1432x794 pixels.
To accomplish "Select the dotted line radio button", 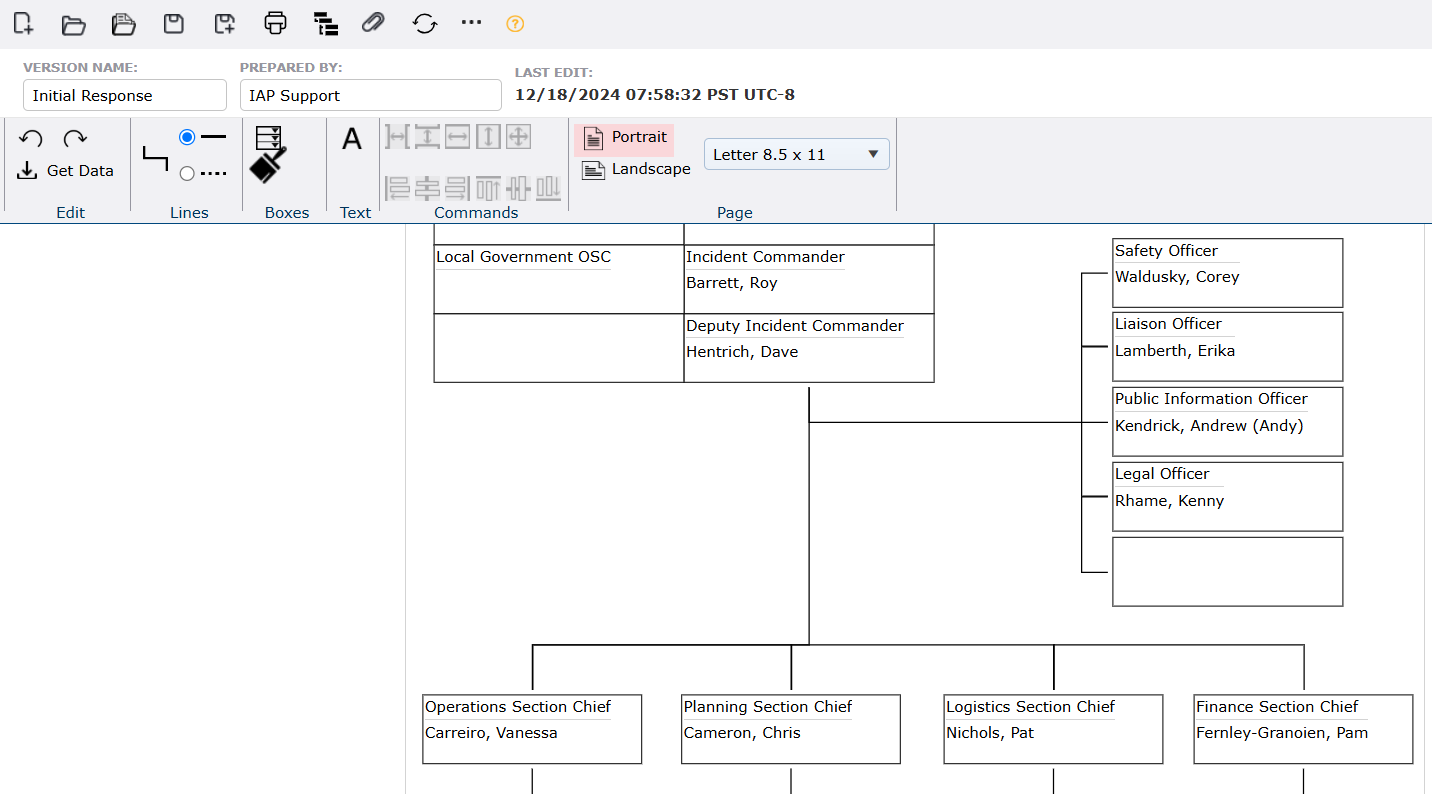I will pyautogui.click(x=187, y=174).
